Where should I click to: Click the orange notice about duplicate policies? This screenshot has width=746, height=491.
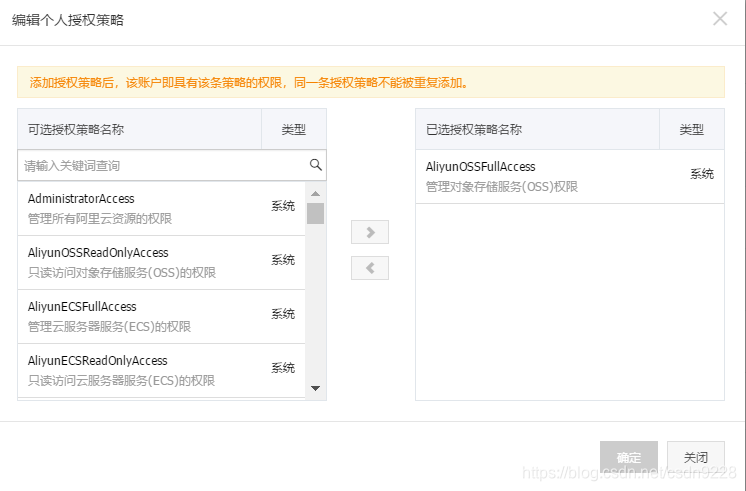tap(371, 82)
